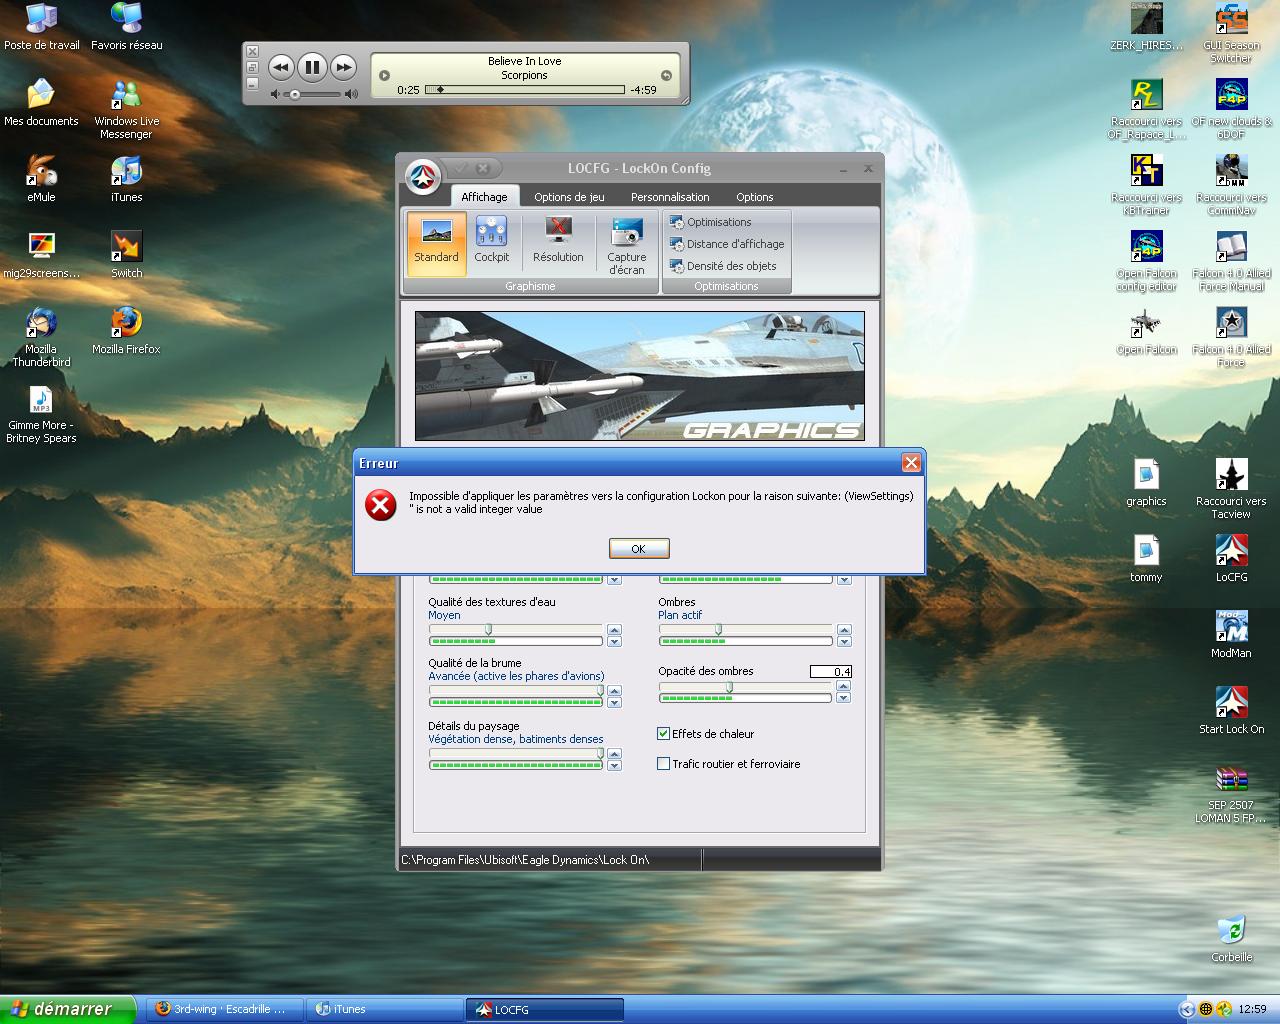Click the Capture d'écran icon
Screen dimensions: 1280x1024
627,245
